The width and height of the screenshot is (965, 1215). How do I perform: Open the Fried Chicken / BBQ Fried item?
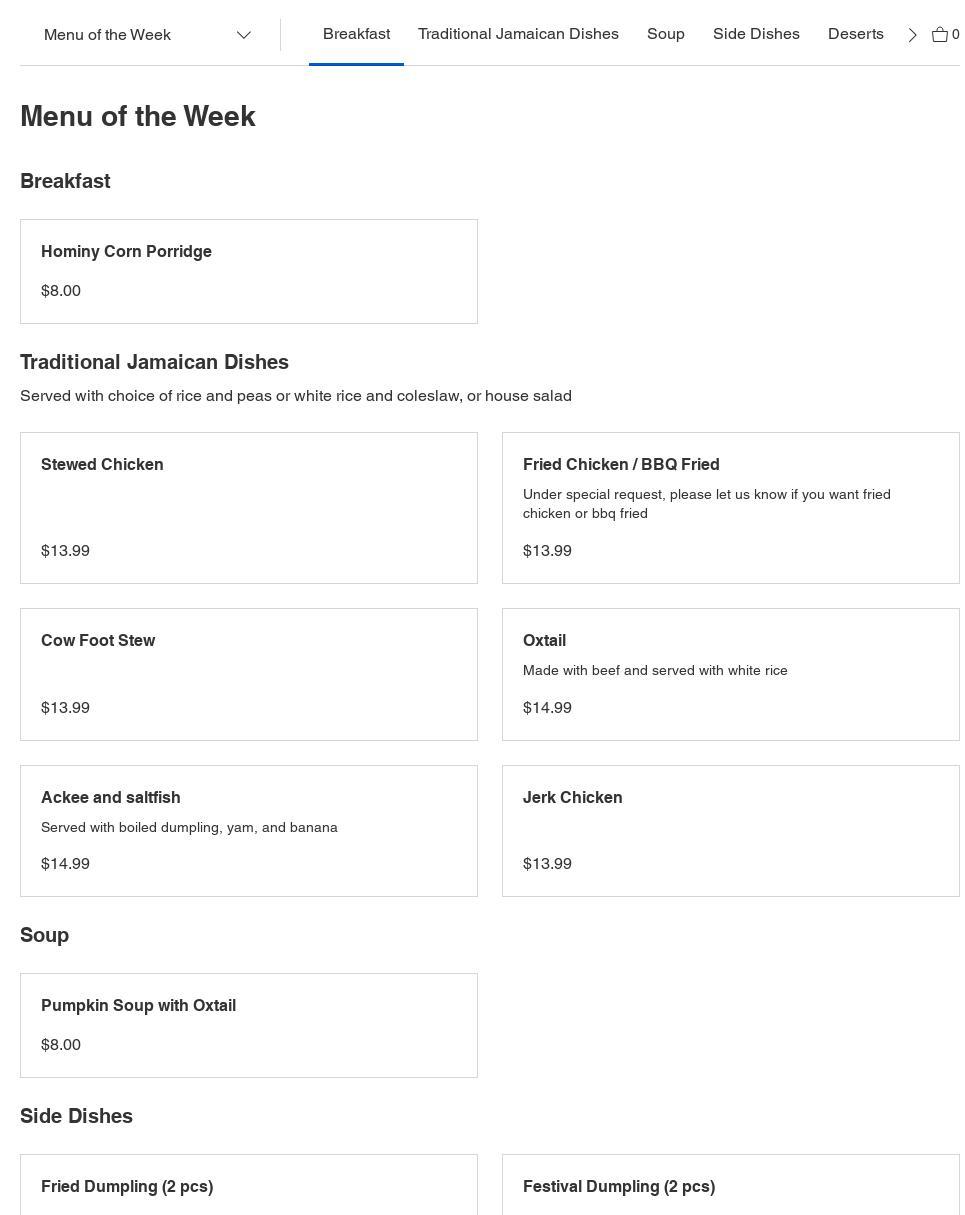click(730, 507)
